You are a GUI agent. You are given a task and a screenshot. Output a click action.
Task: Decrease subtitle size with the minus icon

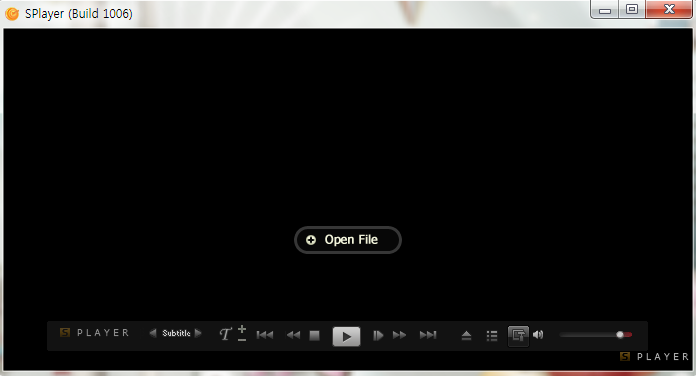(x=242, y=340)
